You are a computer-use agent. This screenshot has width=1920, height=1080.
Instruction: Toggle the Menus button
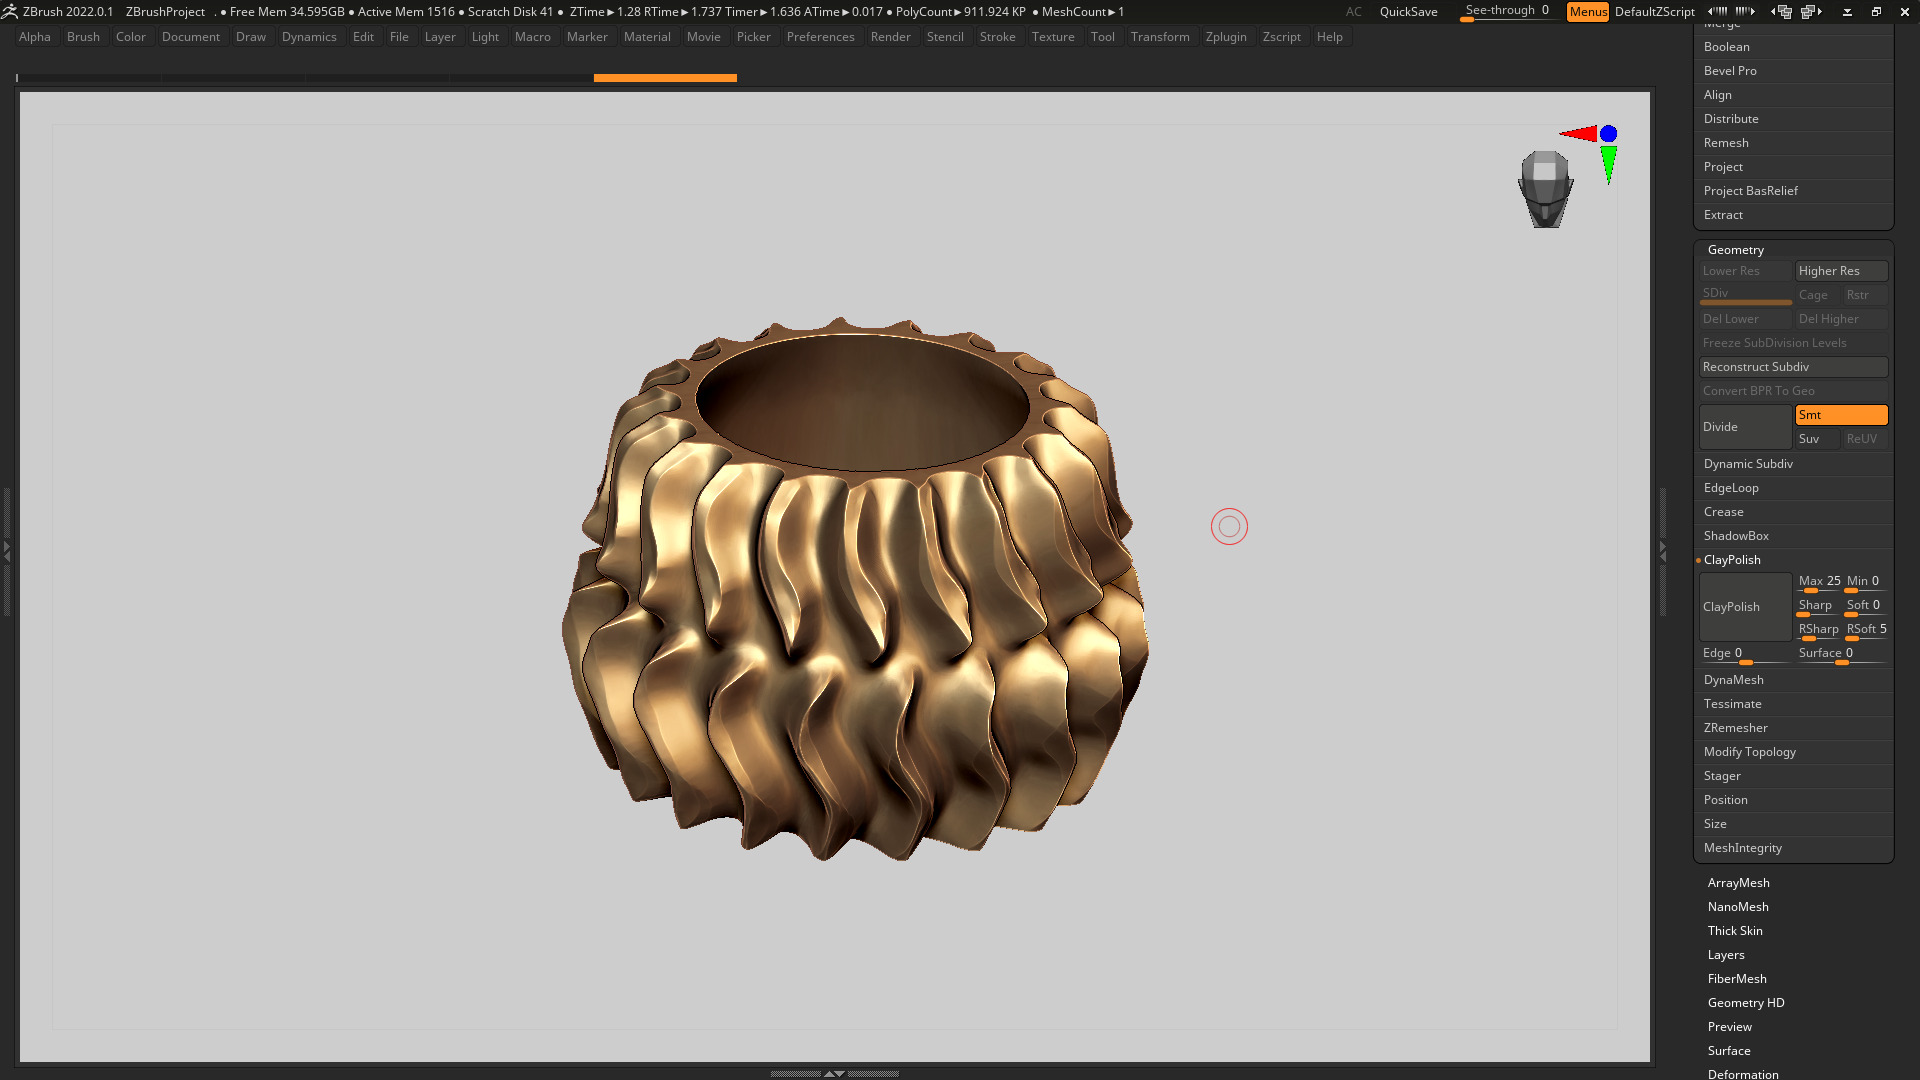[x=1588, y=11]
